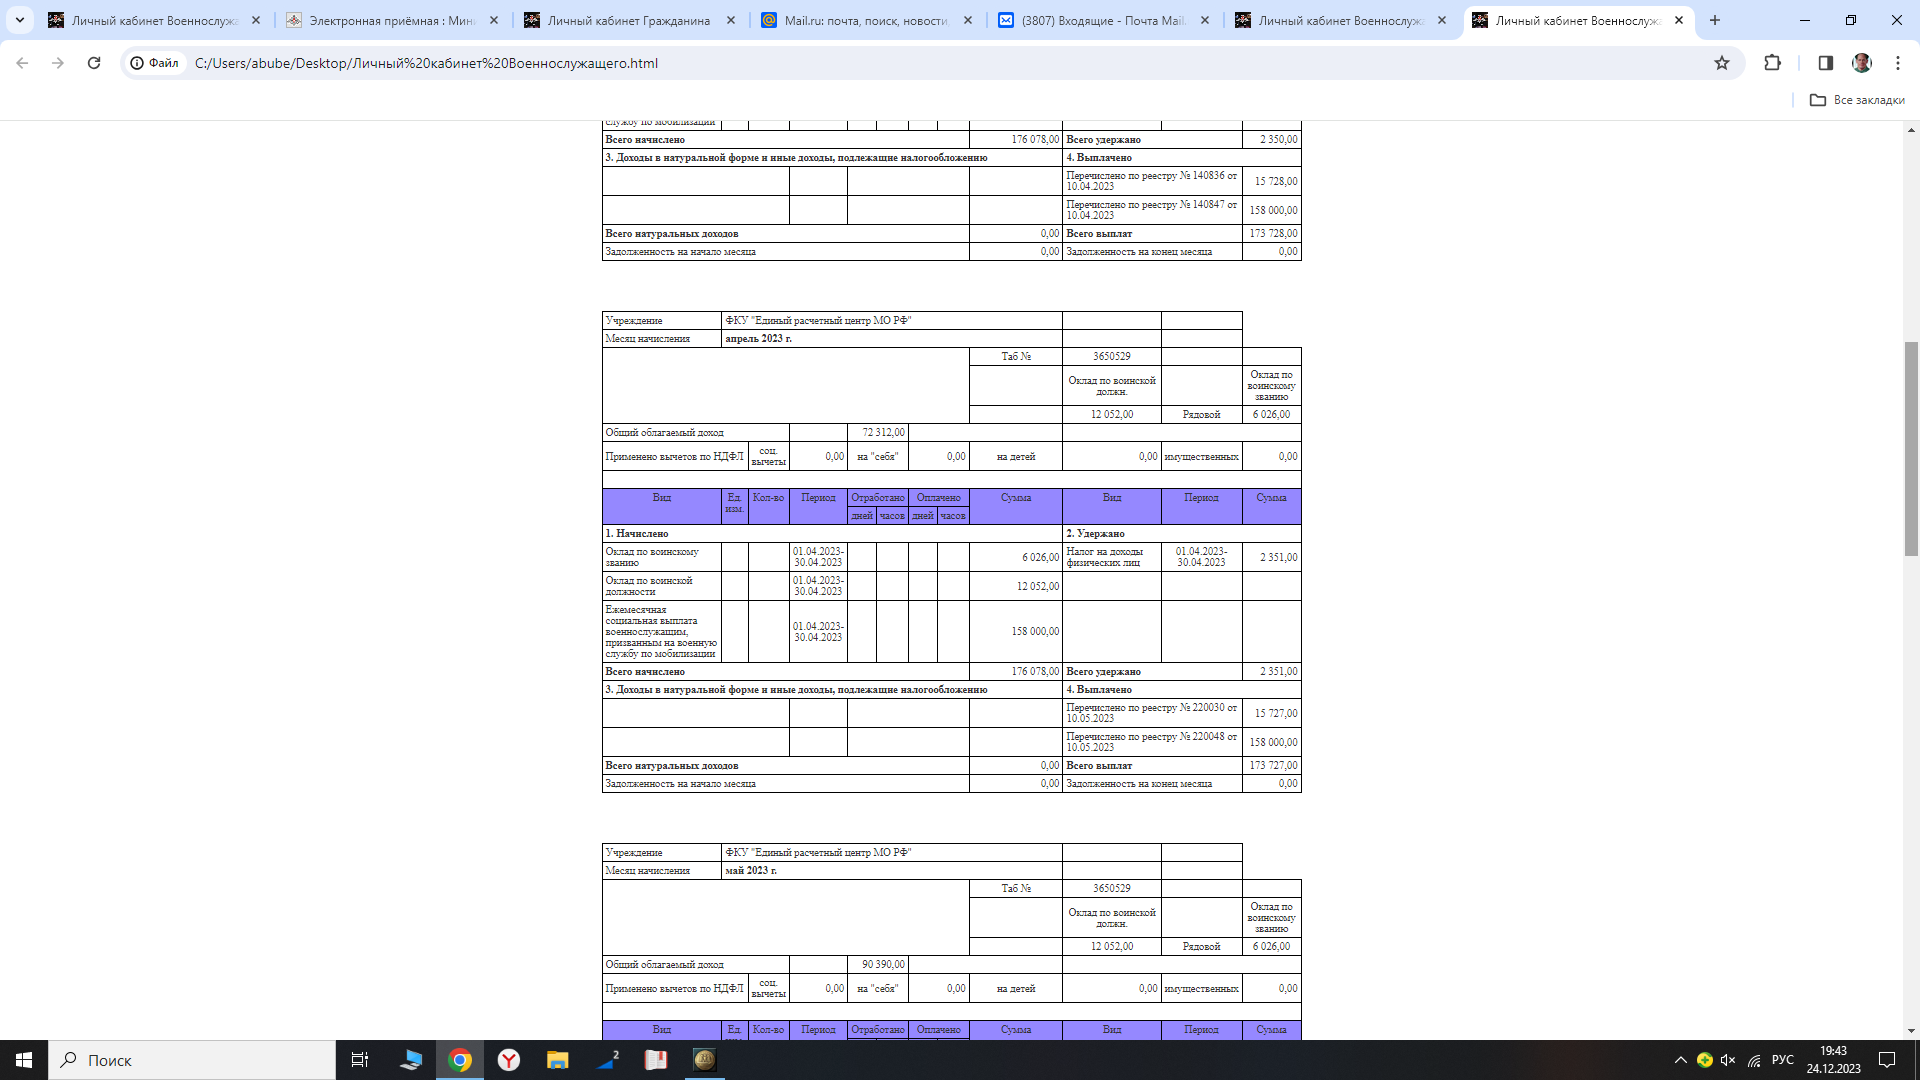Open the Extensions puzzle icon
Screen dimensions: 1920x1080
pyautogui.click(x=1772, y=63)
